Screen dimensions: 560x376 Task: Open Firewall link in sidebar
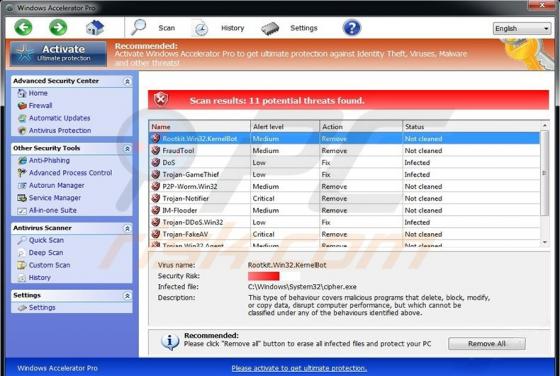(40, 106)
